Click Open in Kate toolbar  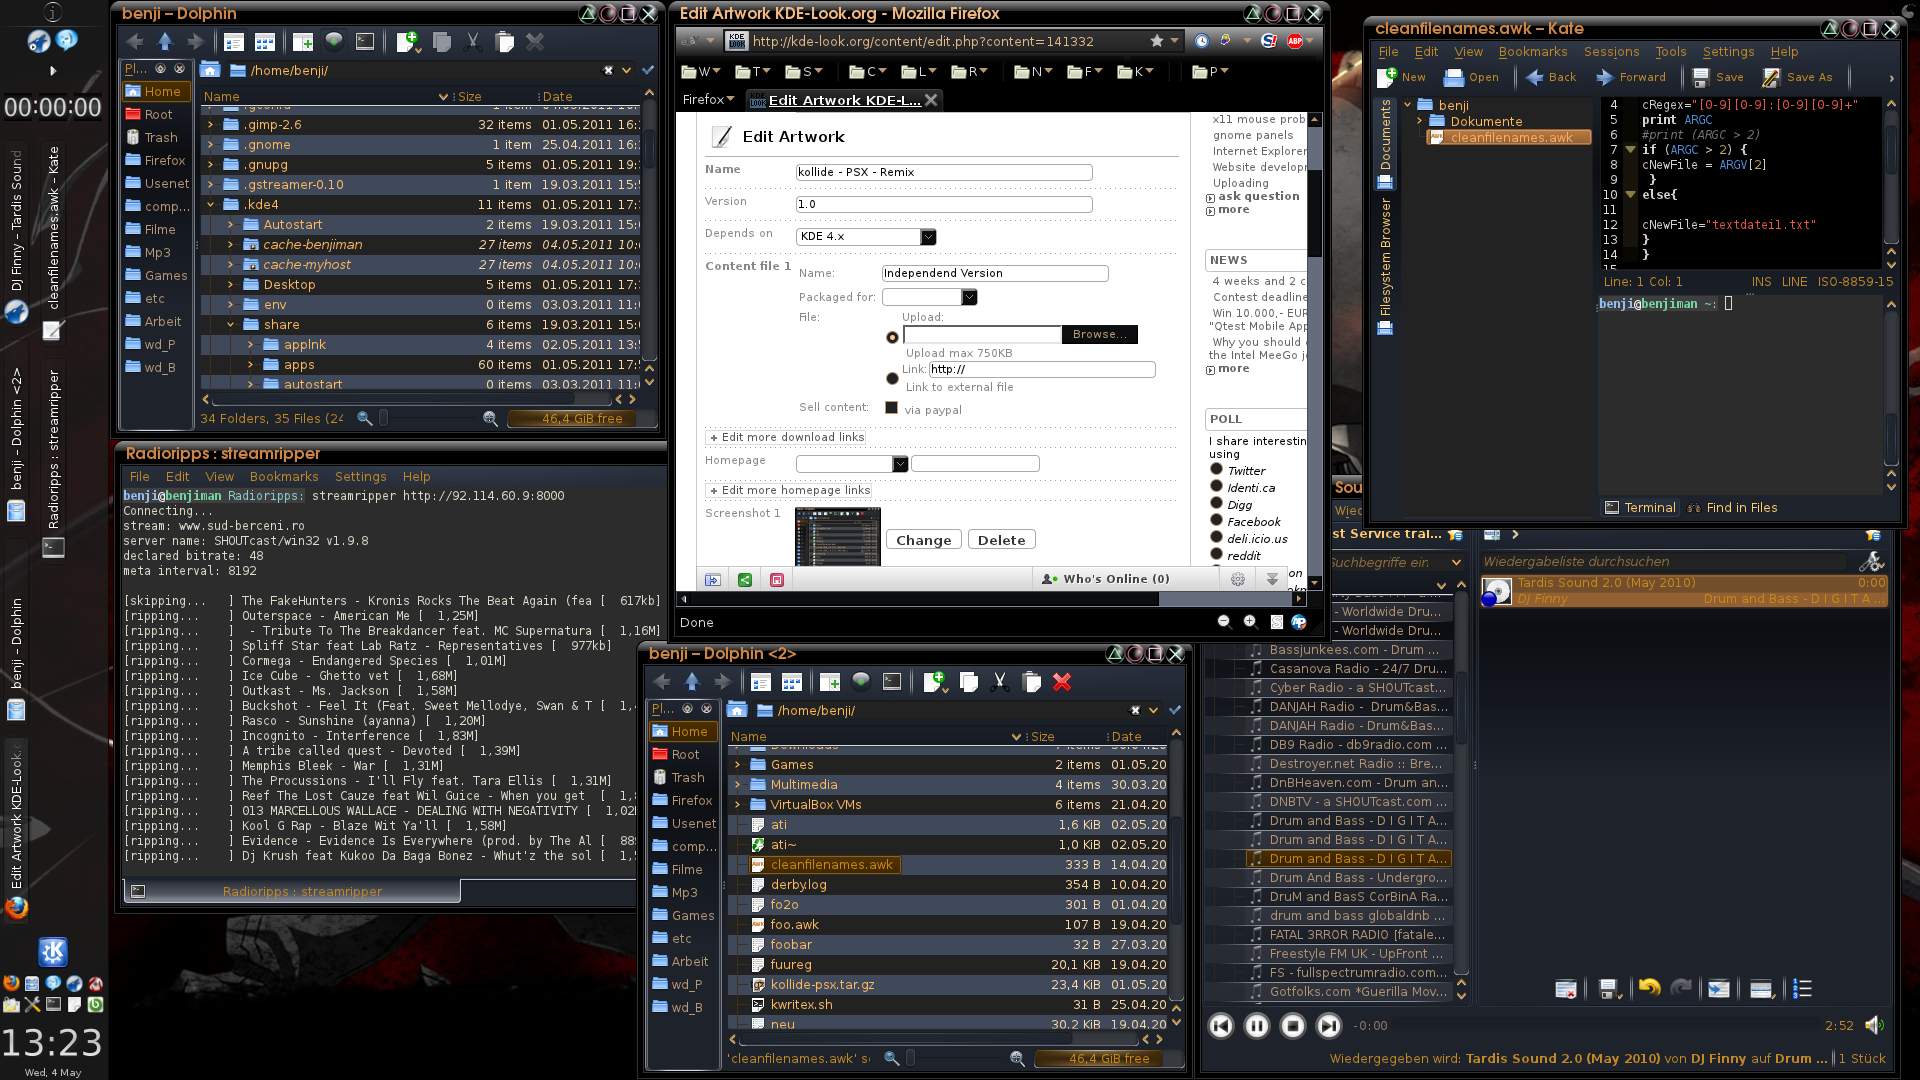(1471, 77)
